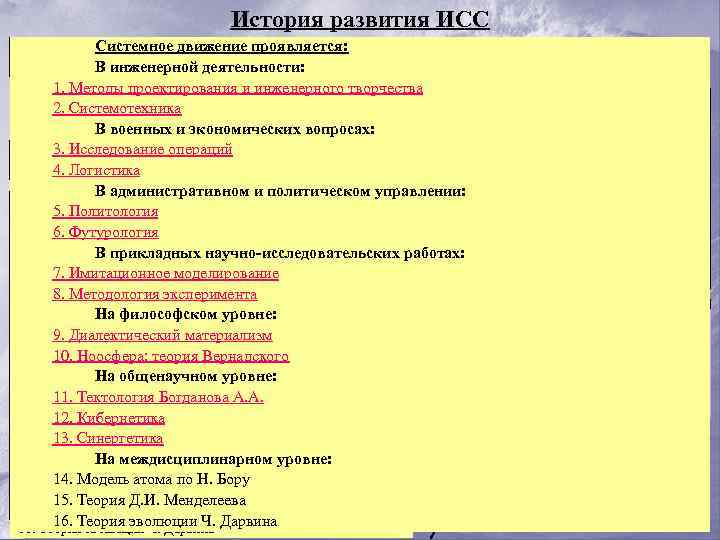Click 'В административном и политическом управлении:' heading
The height and width of the screenshot is (540, 720).
[x=280, y=191]
